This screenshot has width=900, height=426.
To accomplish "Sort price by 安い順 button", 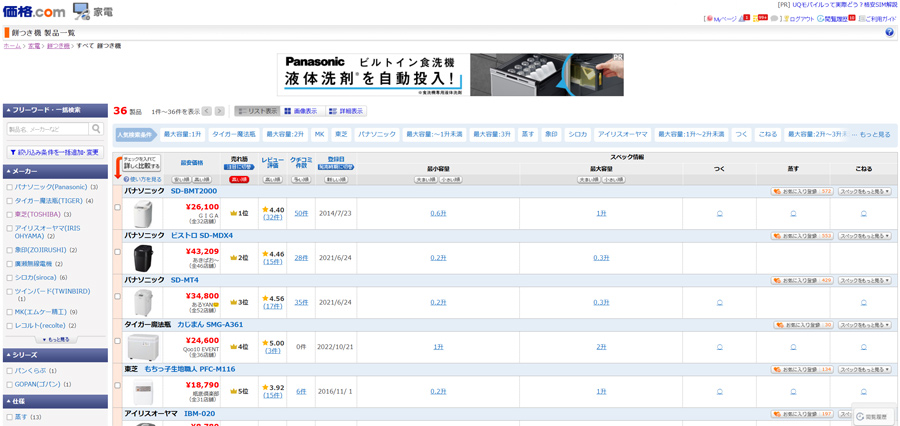I will point(182,180).
